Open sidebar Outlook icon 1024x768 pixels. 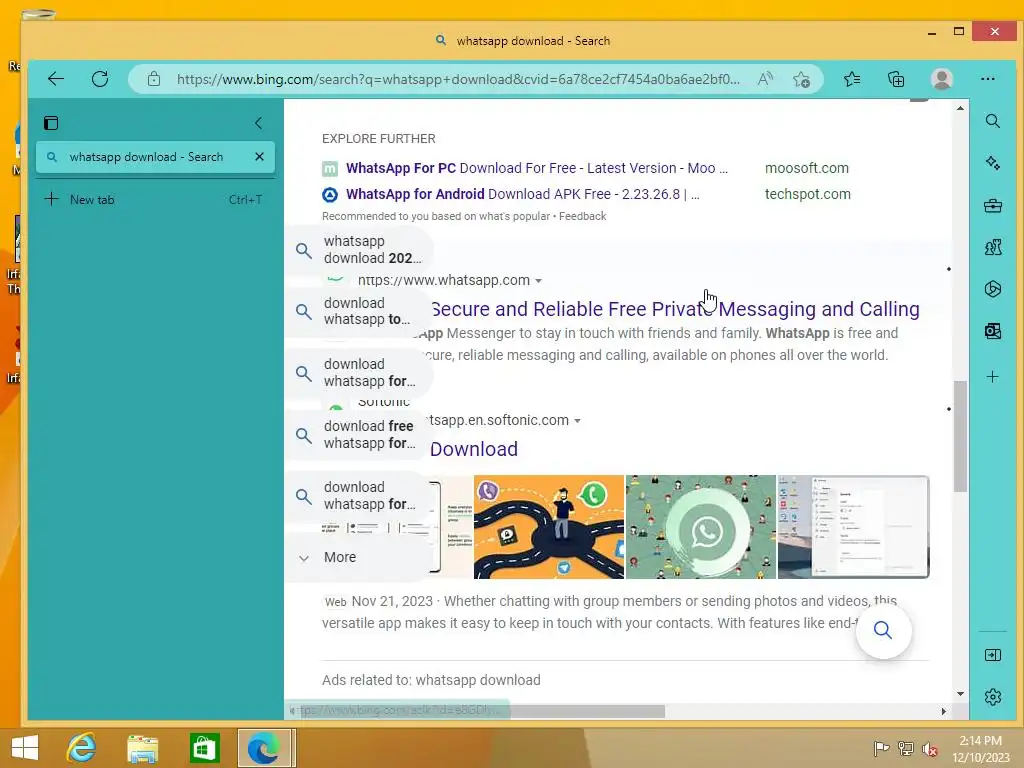pos(993,331)
